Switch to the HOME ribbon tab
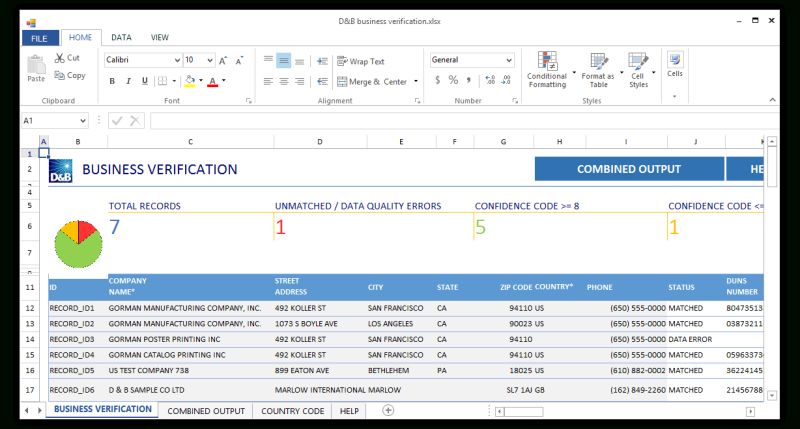The width and height of the screenshot is (800, 429). click(81, 38)
